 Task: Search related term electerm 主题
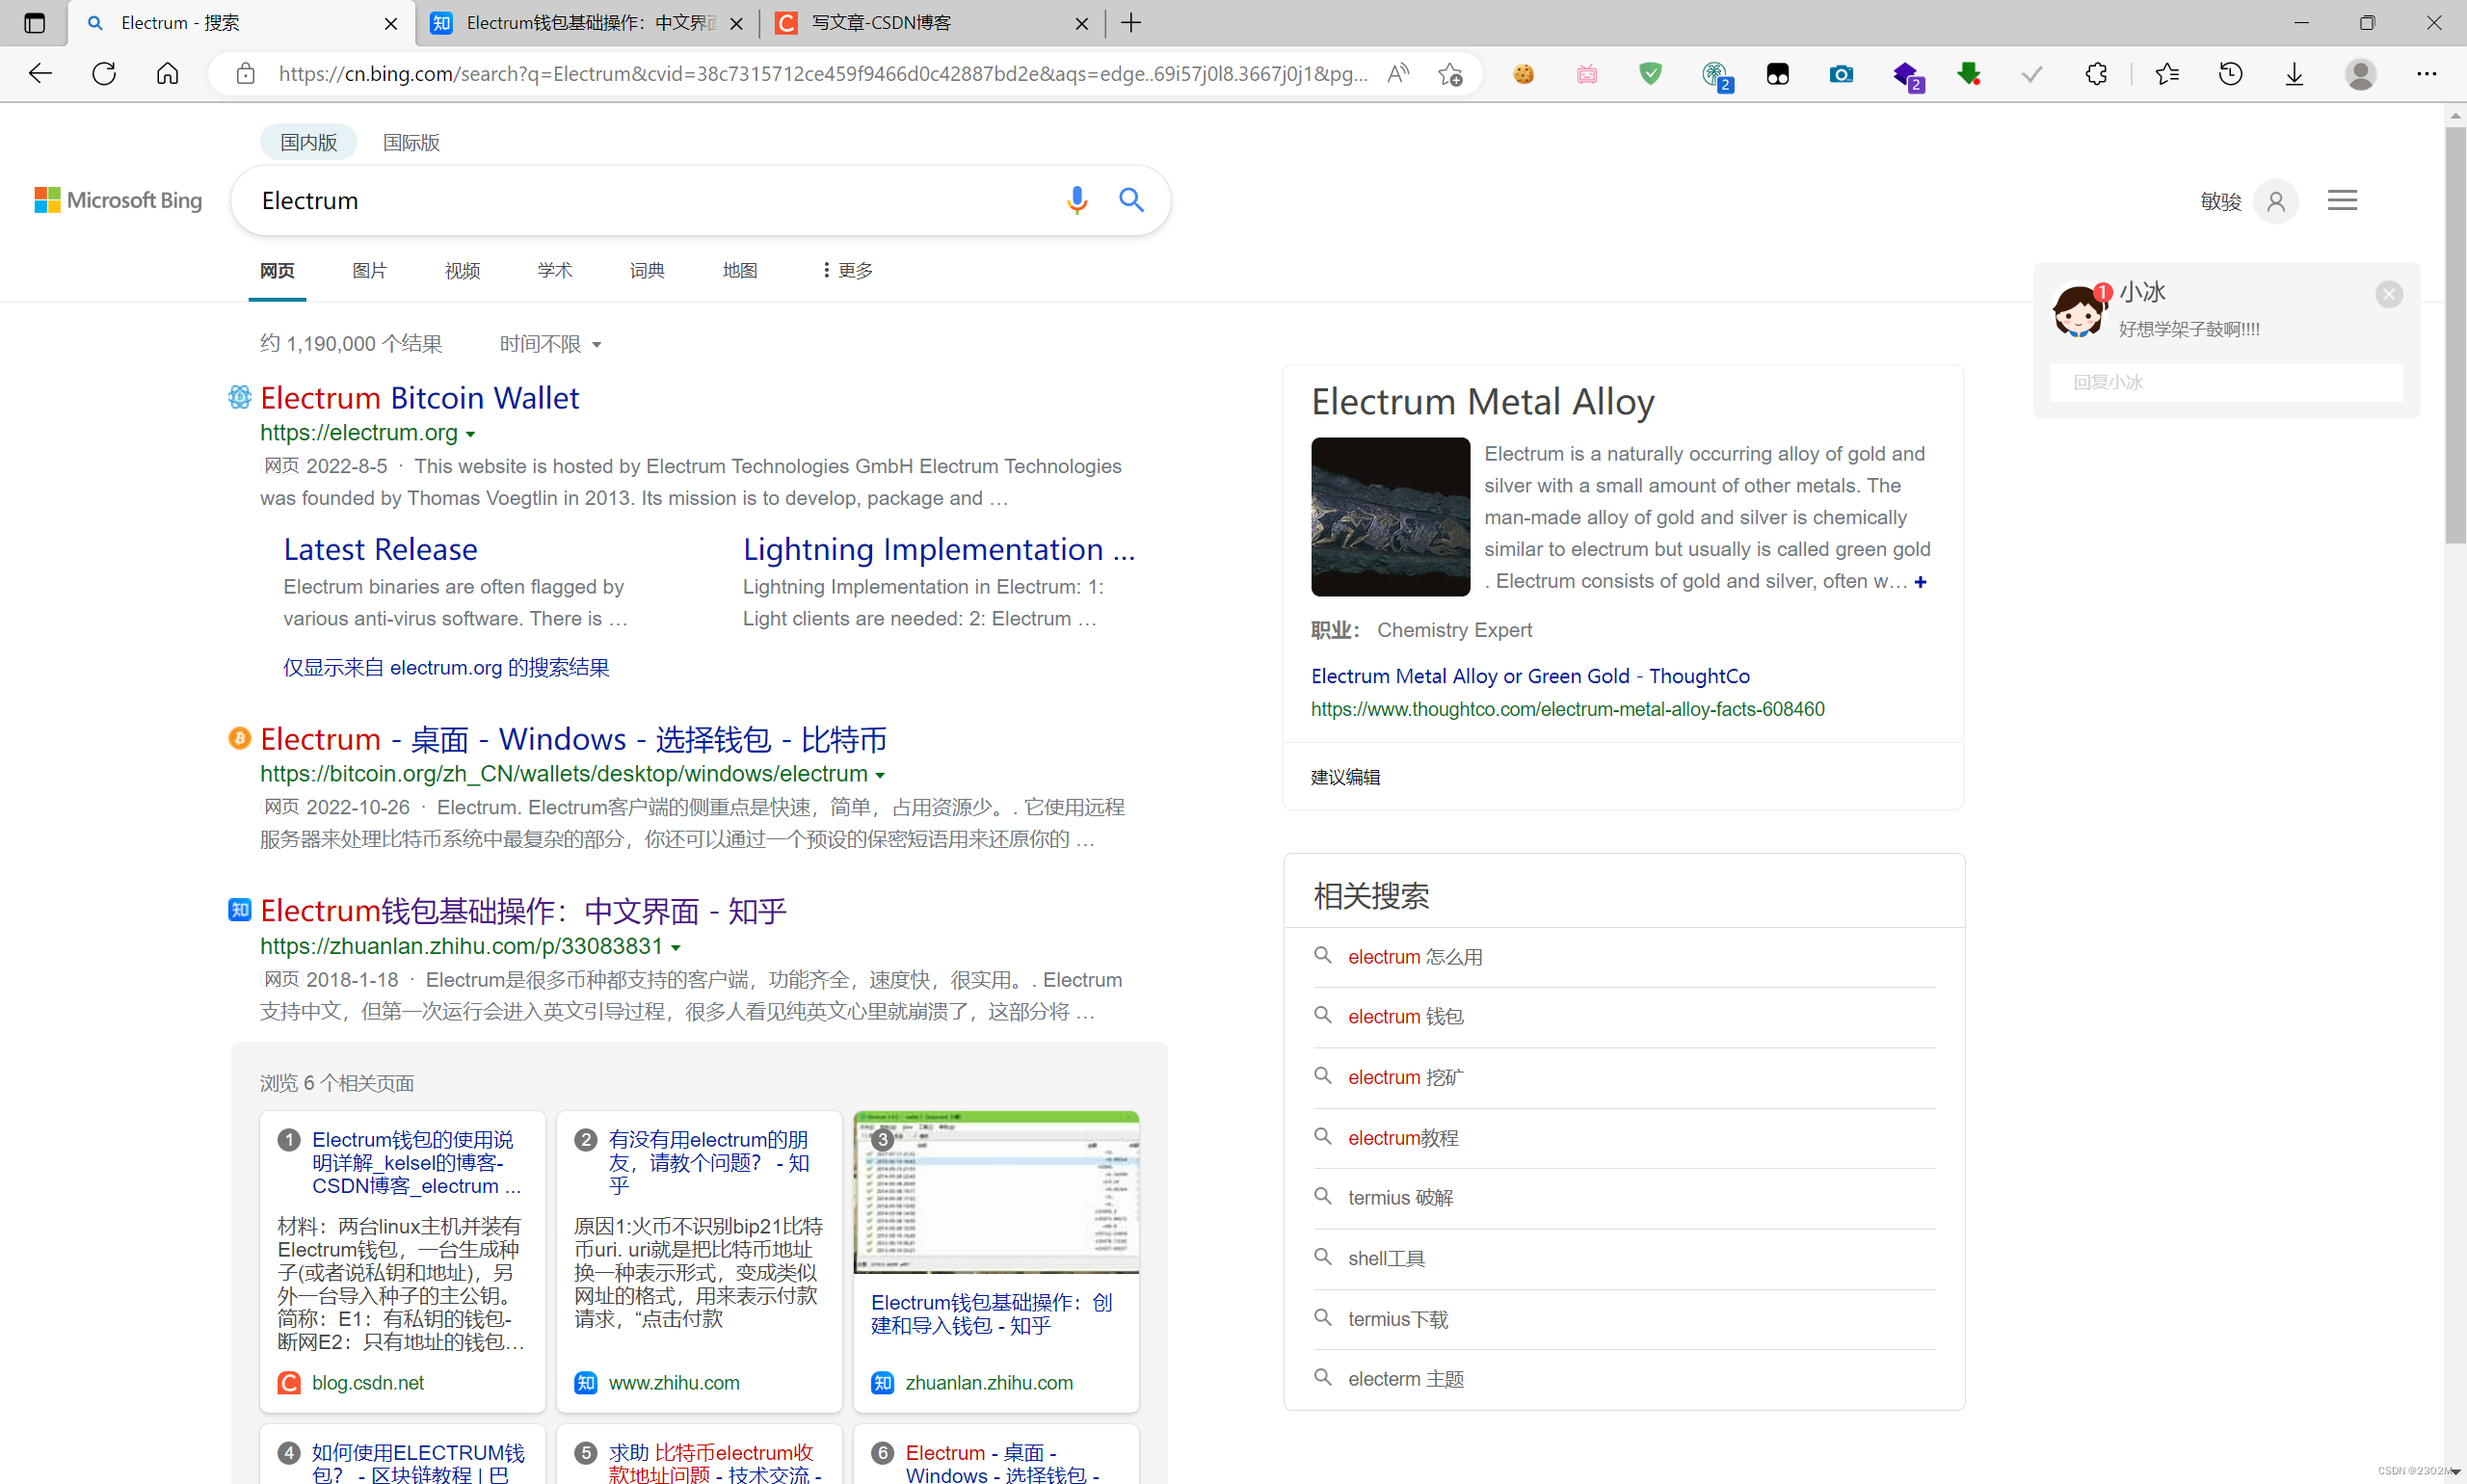(x=1405, y=1379)
